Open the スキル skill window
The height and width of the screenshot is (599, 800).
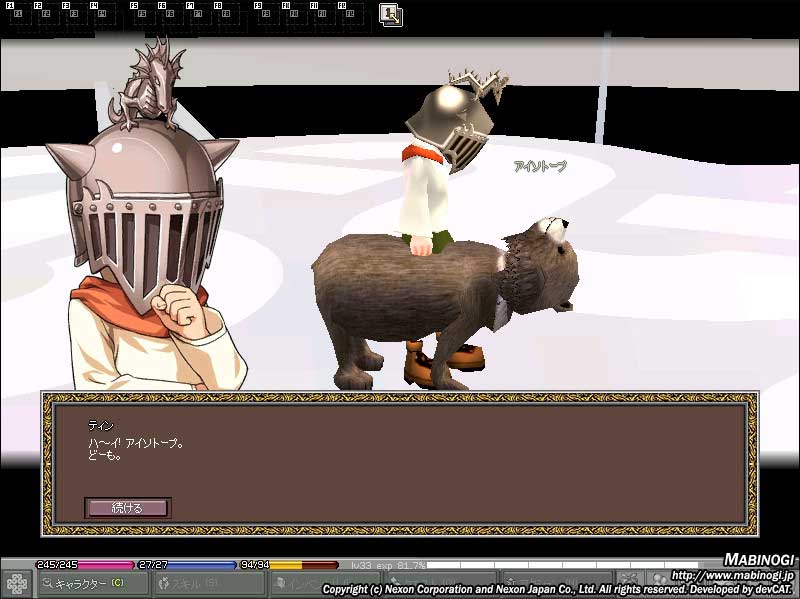[208, 583]
